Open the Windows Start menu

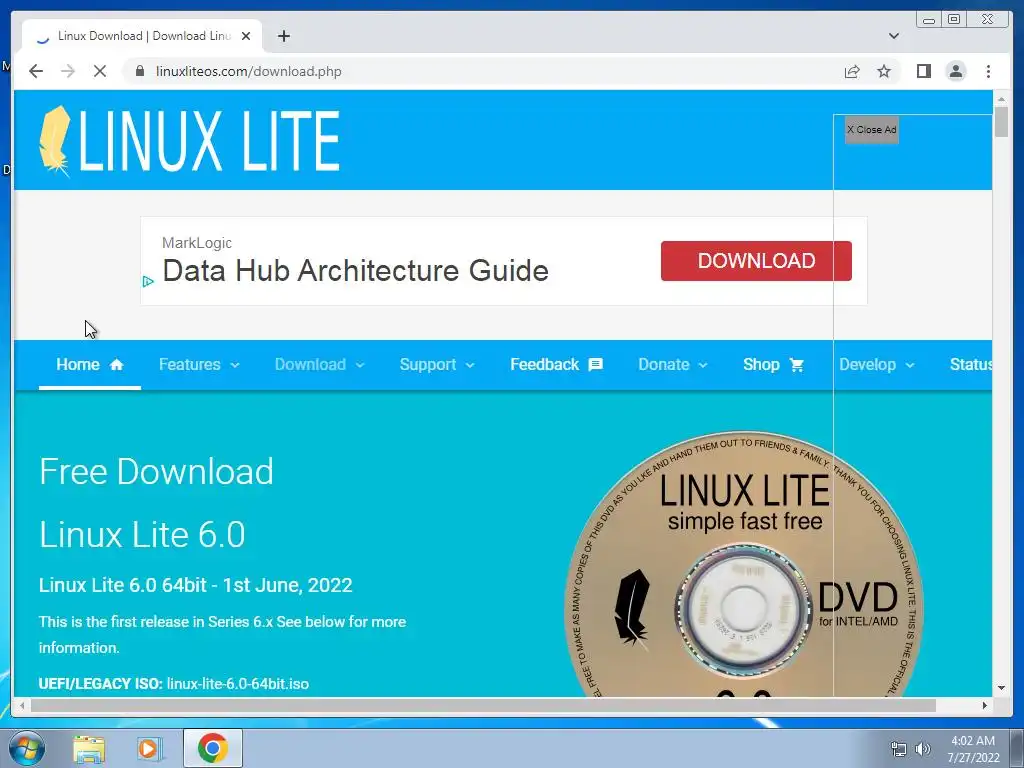tap(27, 749)
